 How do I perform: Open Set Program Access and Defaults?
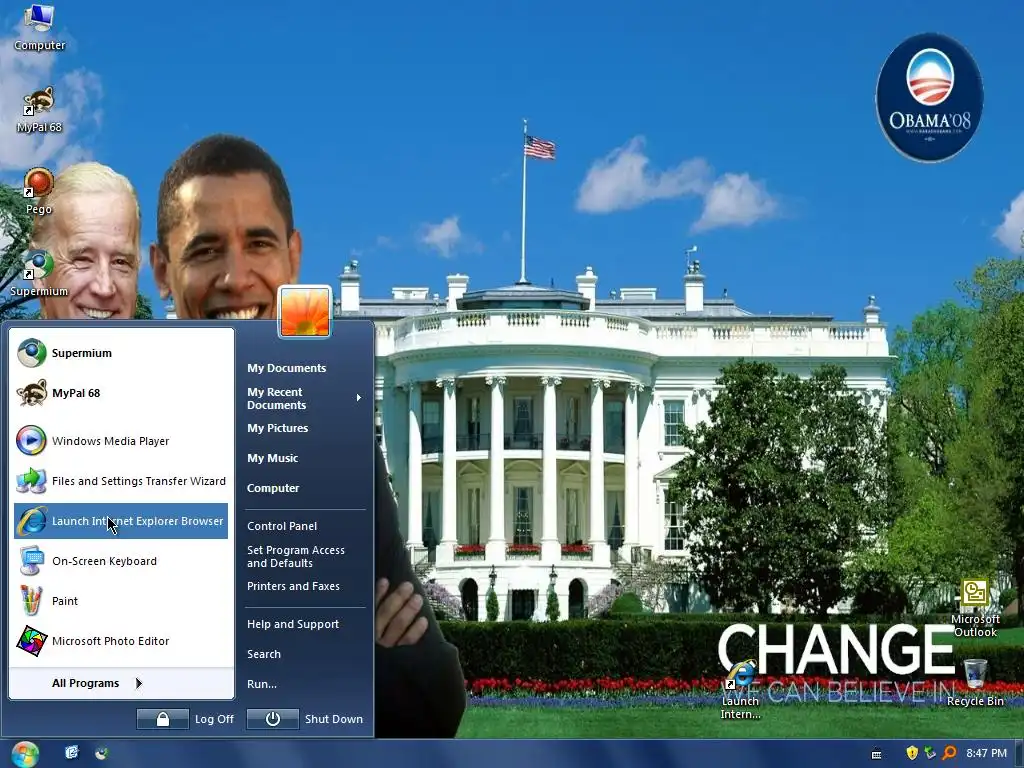304,556
